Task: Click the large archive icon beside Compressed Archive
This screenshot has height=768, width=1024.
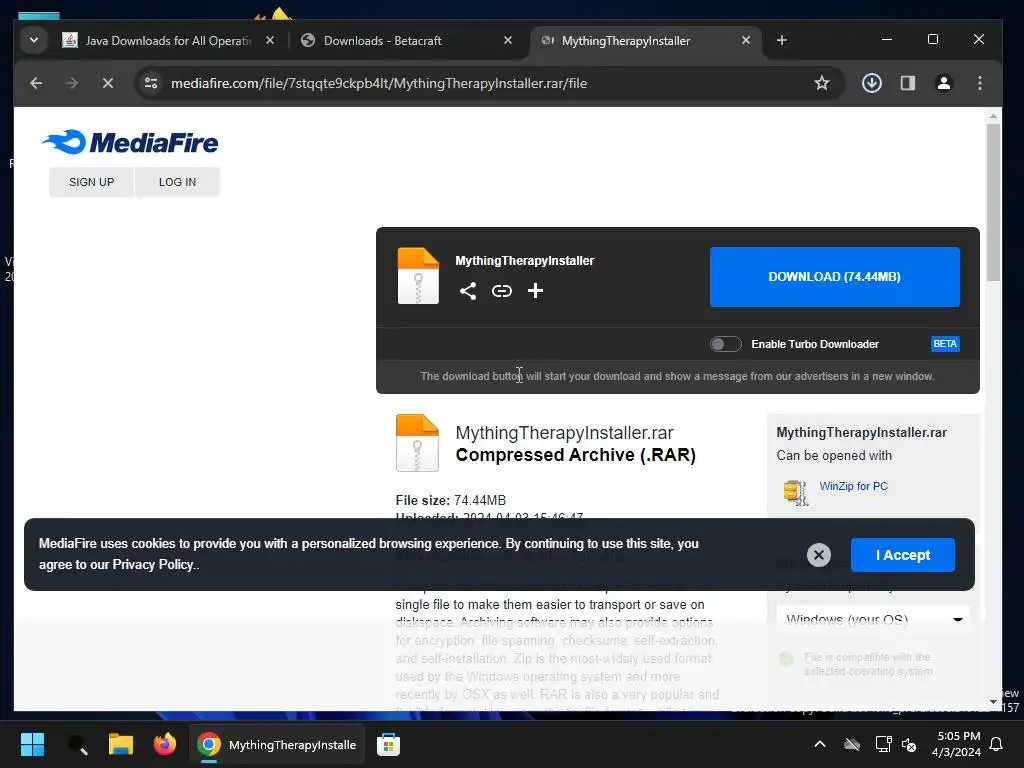Action: tap(417, 443)
